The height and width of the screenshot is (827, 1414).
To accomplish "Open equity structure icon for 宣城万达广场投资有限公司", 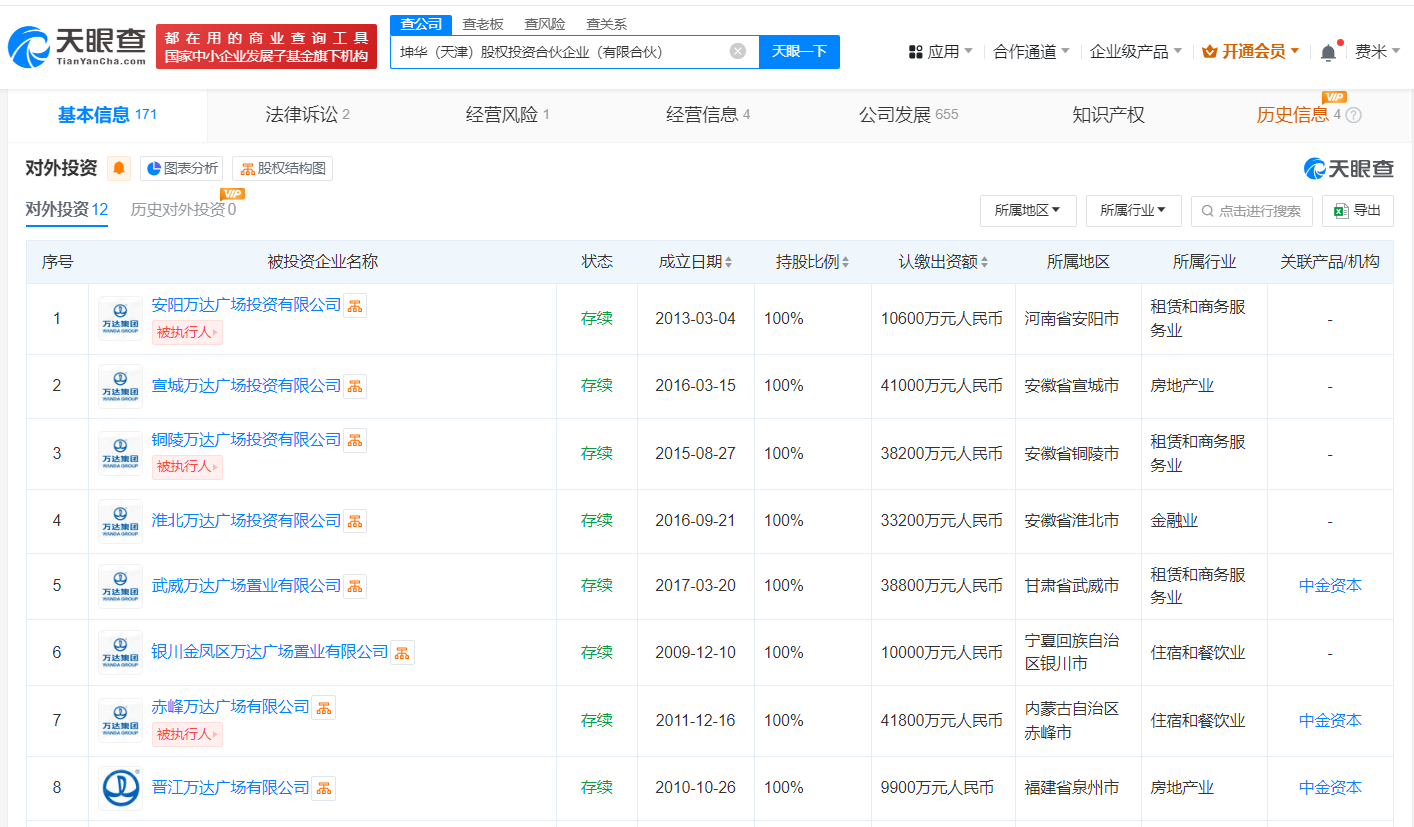I will [x=355, y=386].
